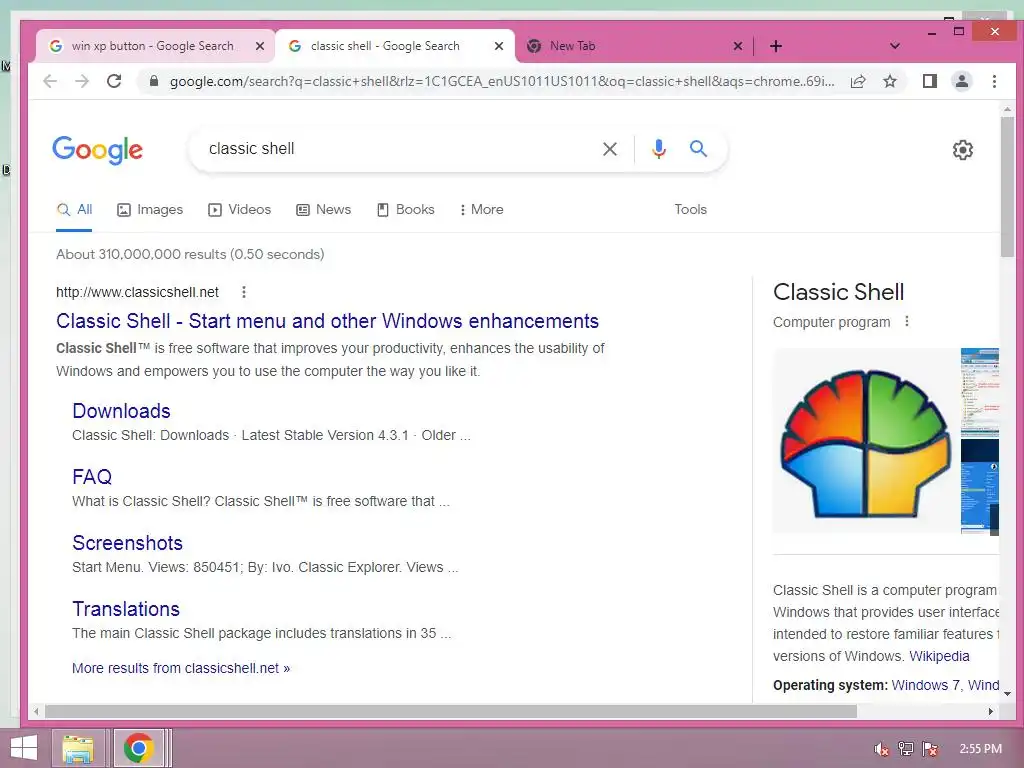Viewport: 1024px width, 768px height.
Task: Open News results tab
Action: (x=324, y=210)
